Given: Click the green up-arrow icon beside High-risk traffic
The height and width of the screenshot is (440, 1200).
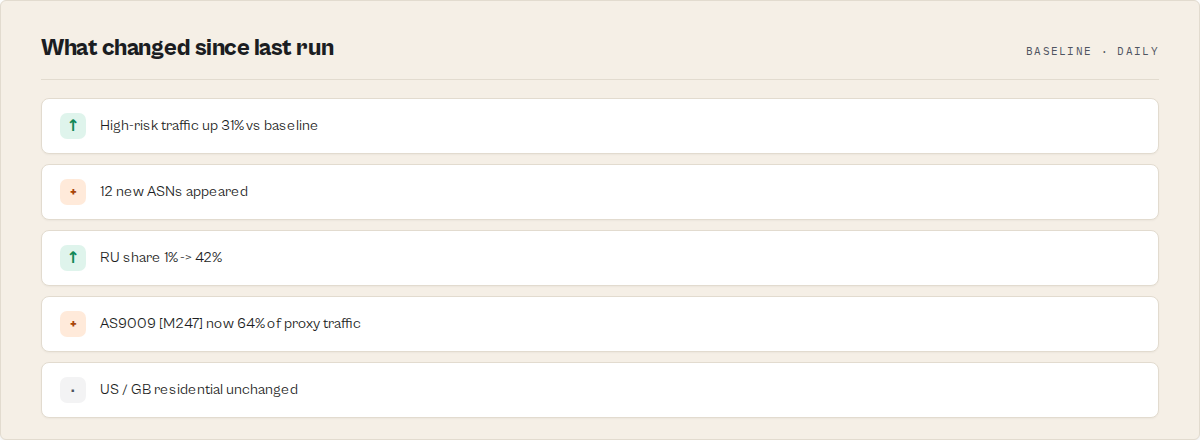Looking at the screenshot, I should tap(73, 126).
